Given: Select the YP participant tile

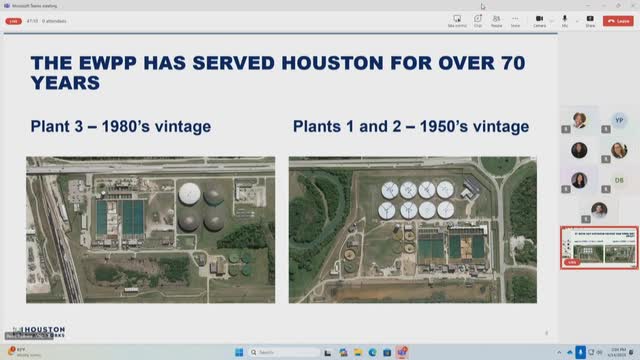Looking at the screenshot, I should coord(619,120).
